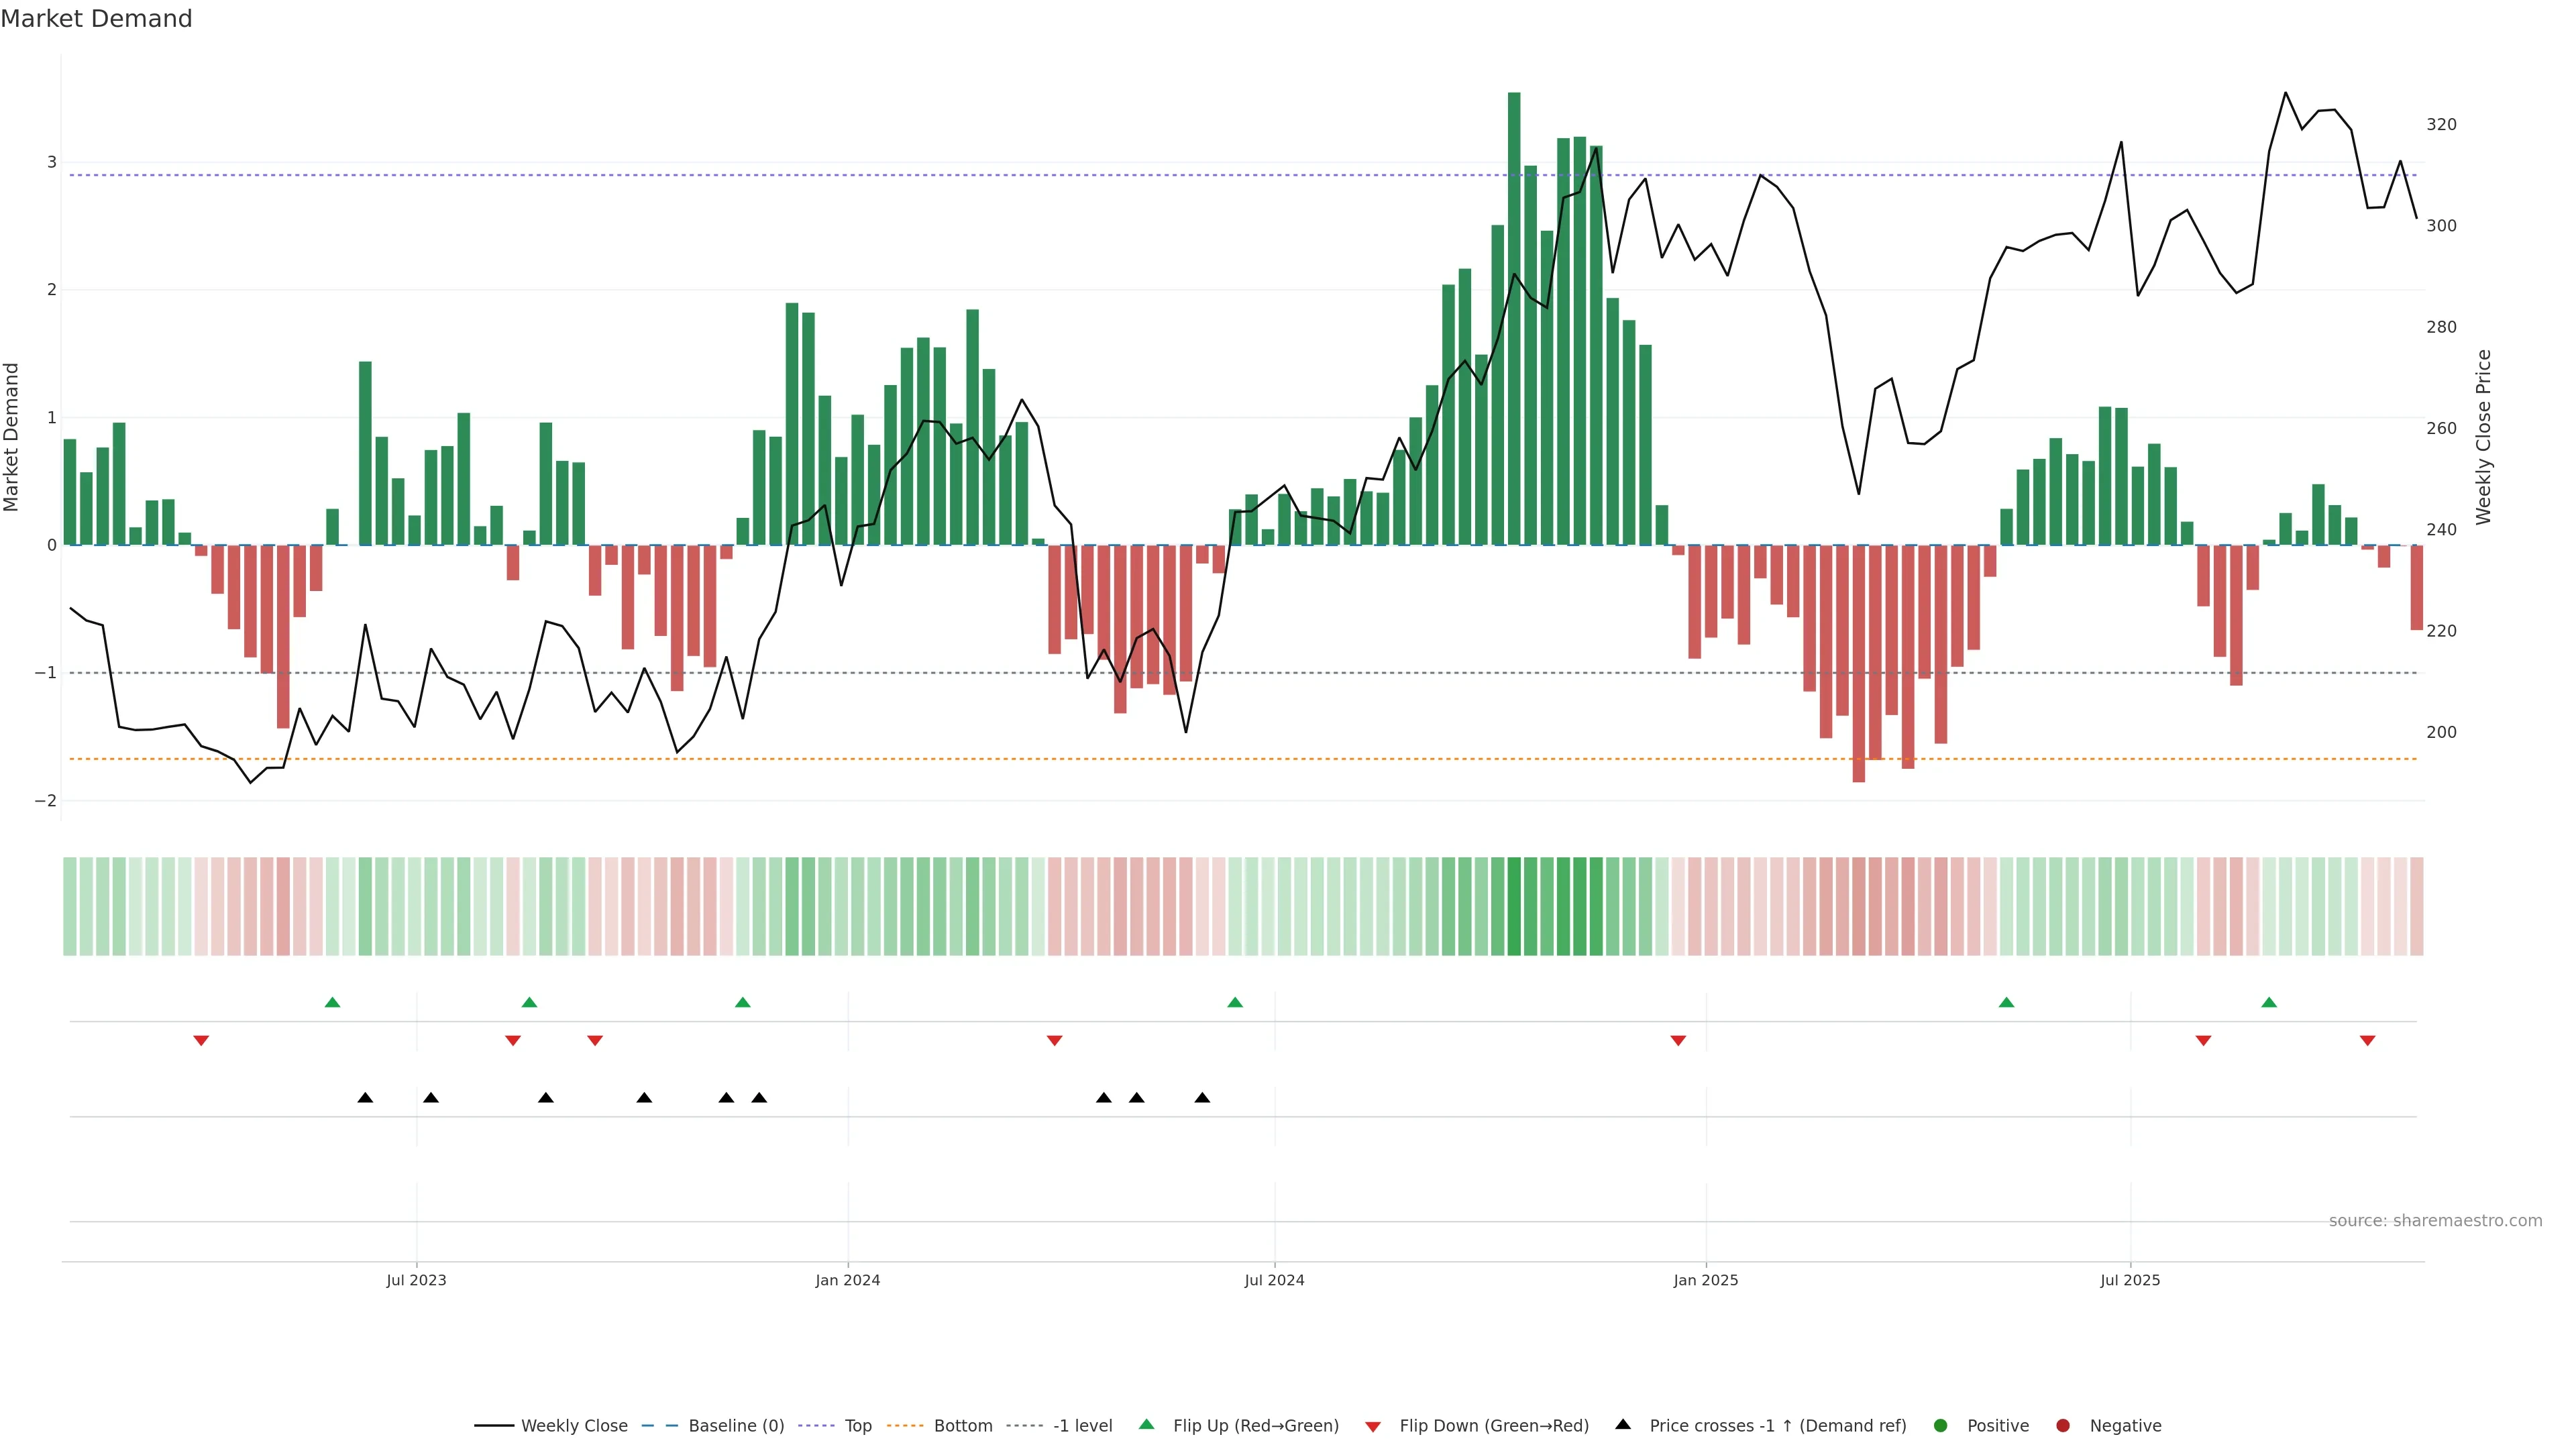Click the dark red Negative legend dot
2576x1449 pixels.
[x=2063, y=1426]
